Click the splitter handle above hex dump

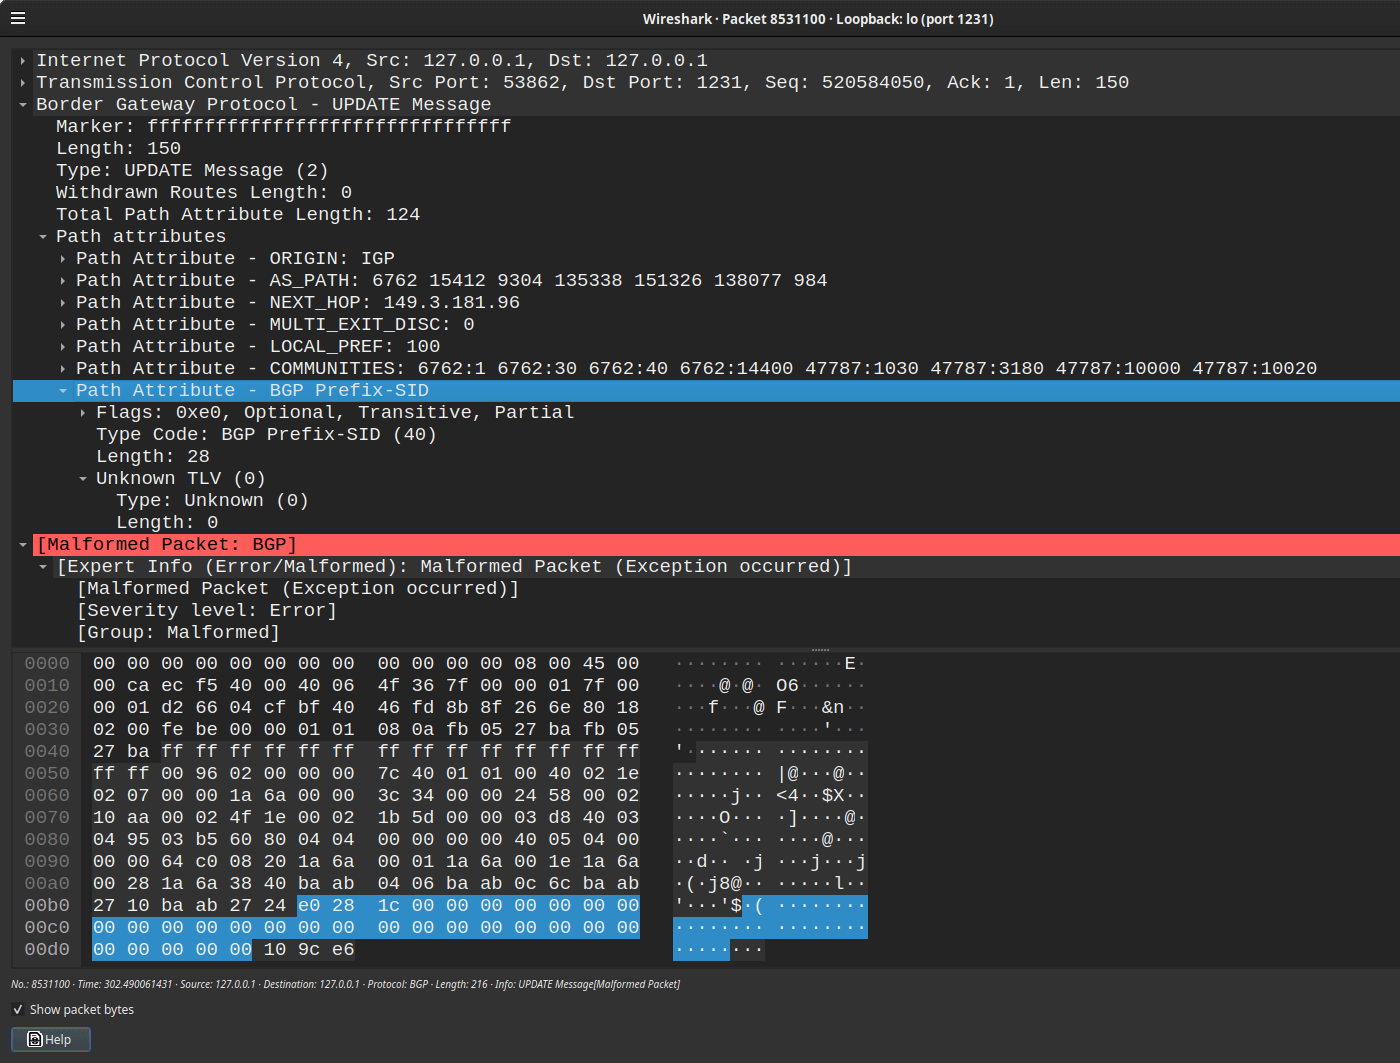[820, 650]
